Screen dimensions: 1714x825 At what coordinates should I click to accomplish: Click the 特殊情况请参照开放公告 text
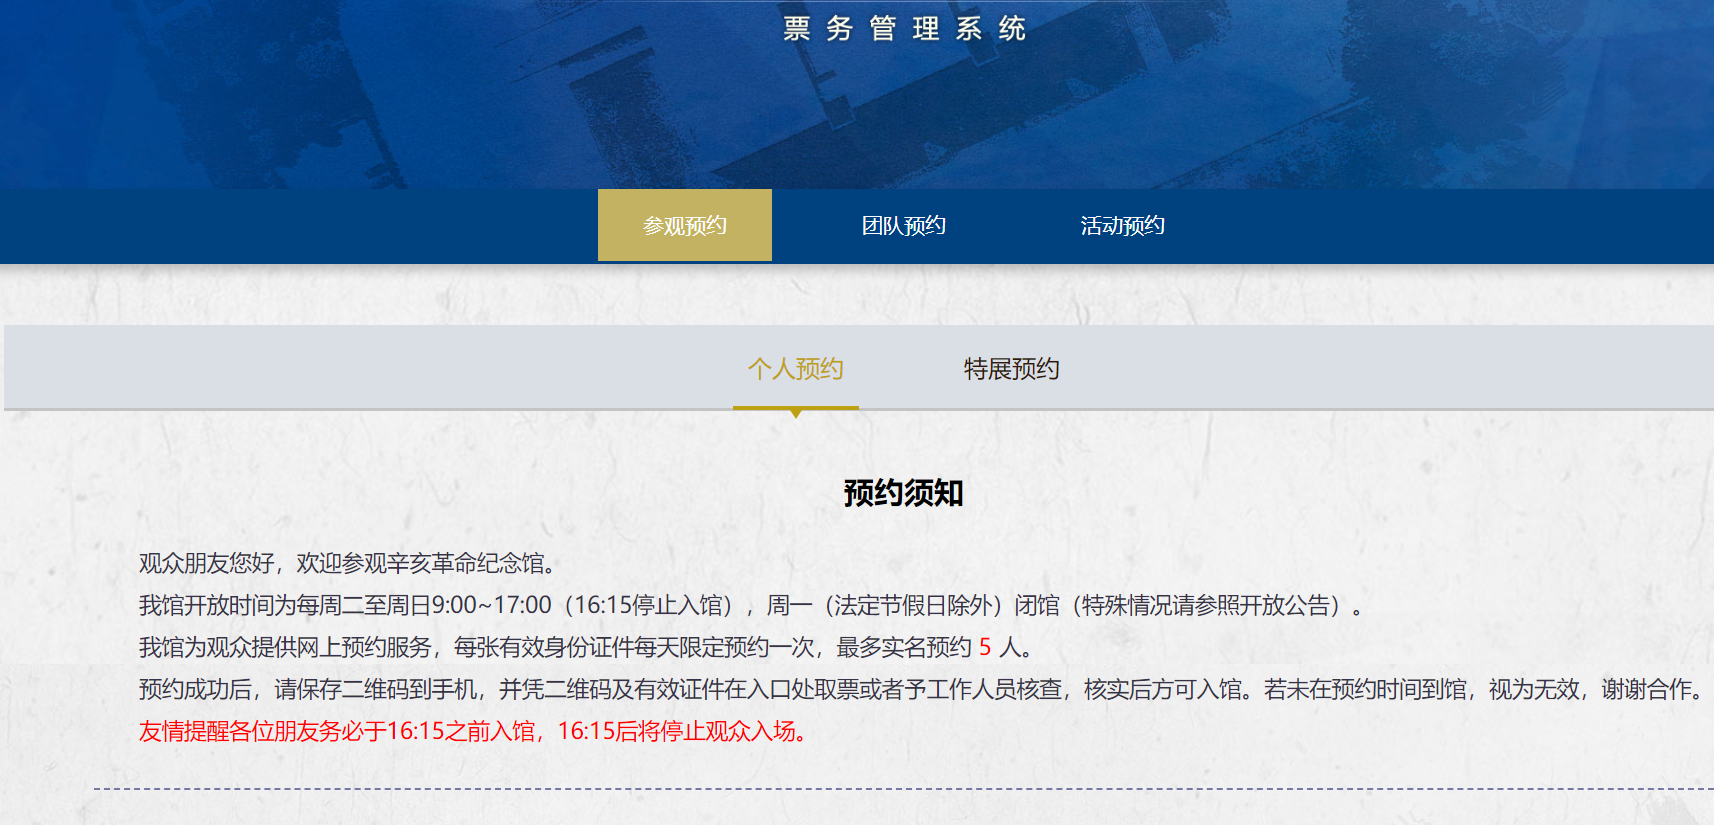point(1210,606)
